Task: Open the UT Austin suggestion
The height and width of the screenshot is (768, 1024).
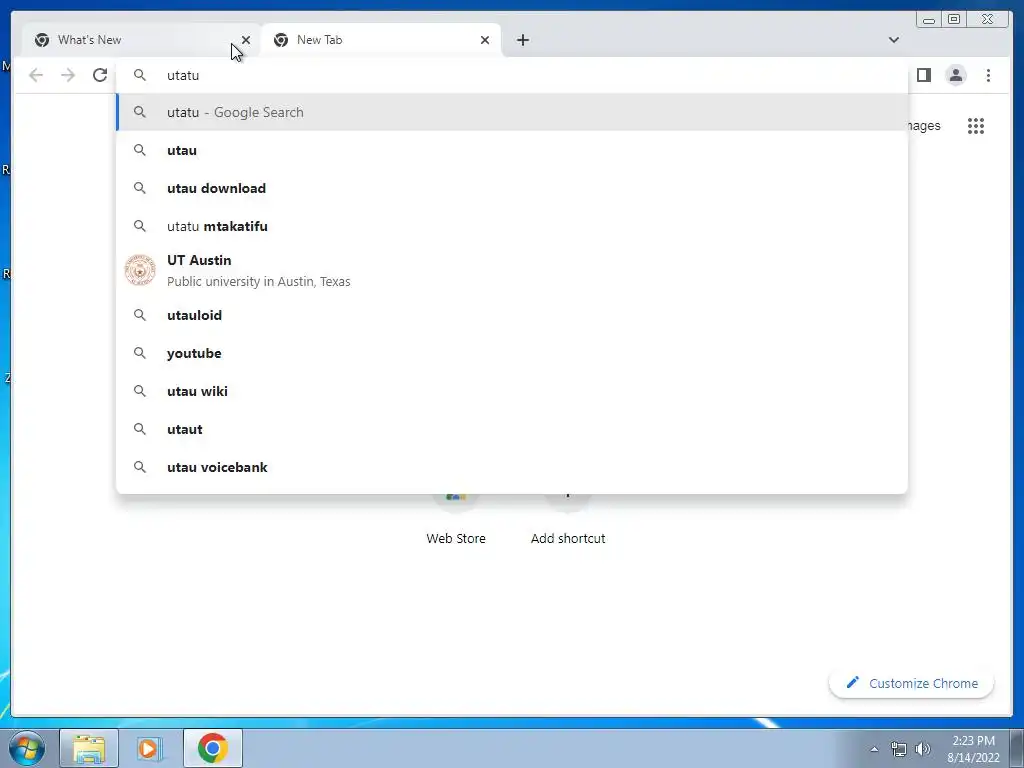Action: [x=511, y=270]
